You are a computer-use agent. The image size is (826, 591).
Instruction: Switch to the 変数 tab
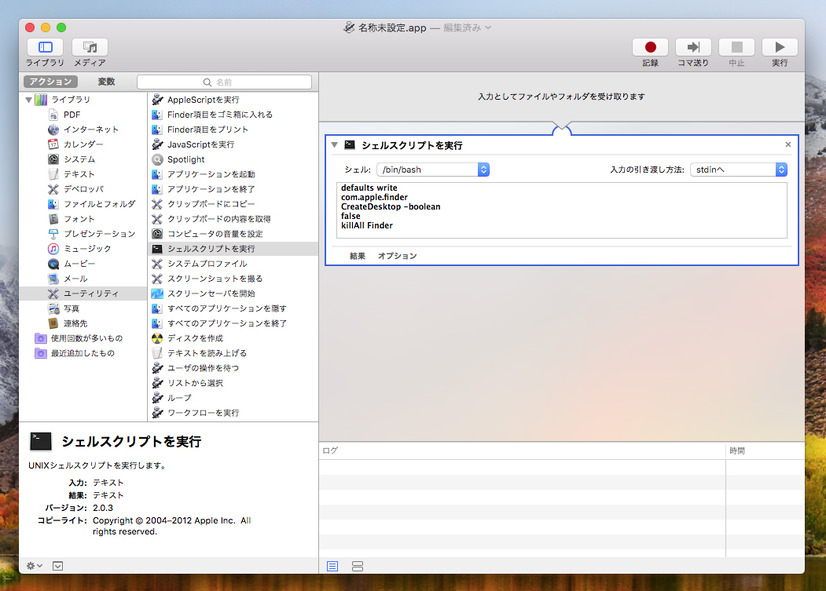pos(106,82)
